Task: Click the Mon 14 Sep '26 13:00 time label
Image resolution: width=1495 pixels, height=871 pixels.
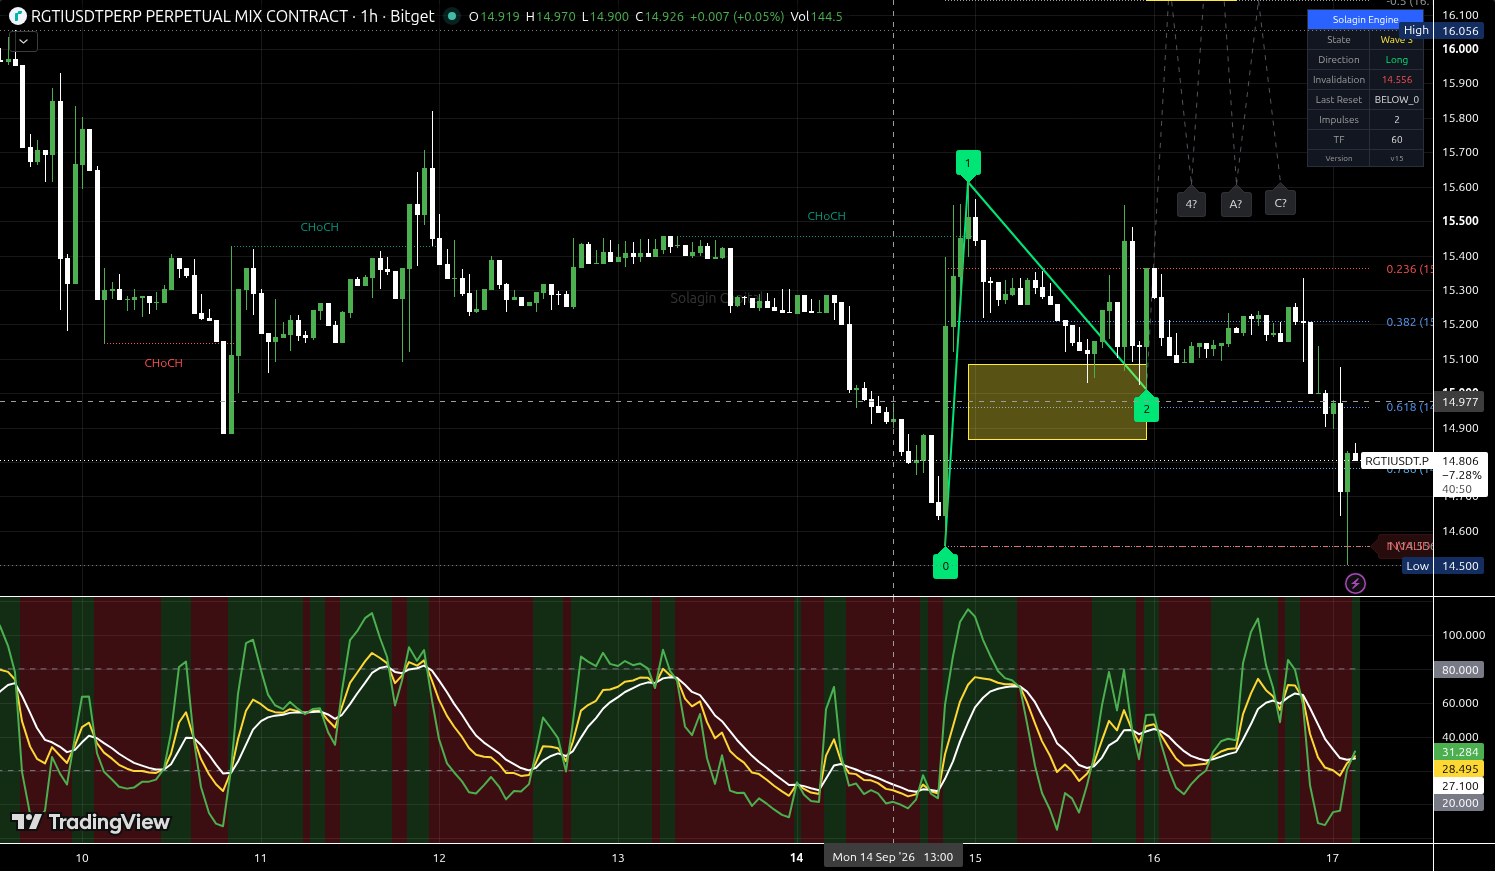Action: click(892, 857)
